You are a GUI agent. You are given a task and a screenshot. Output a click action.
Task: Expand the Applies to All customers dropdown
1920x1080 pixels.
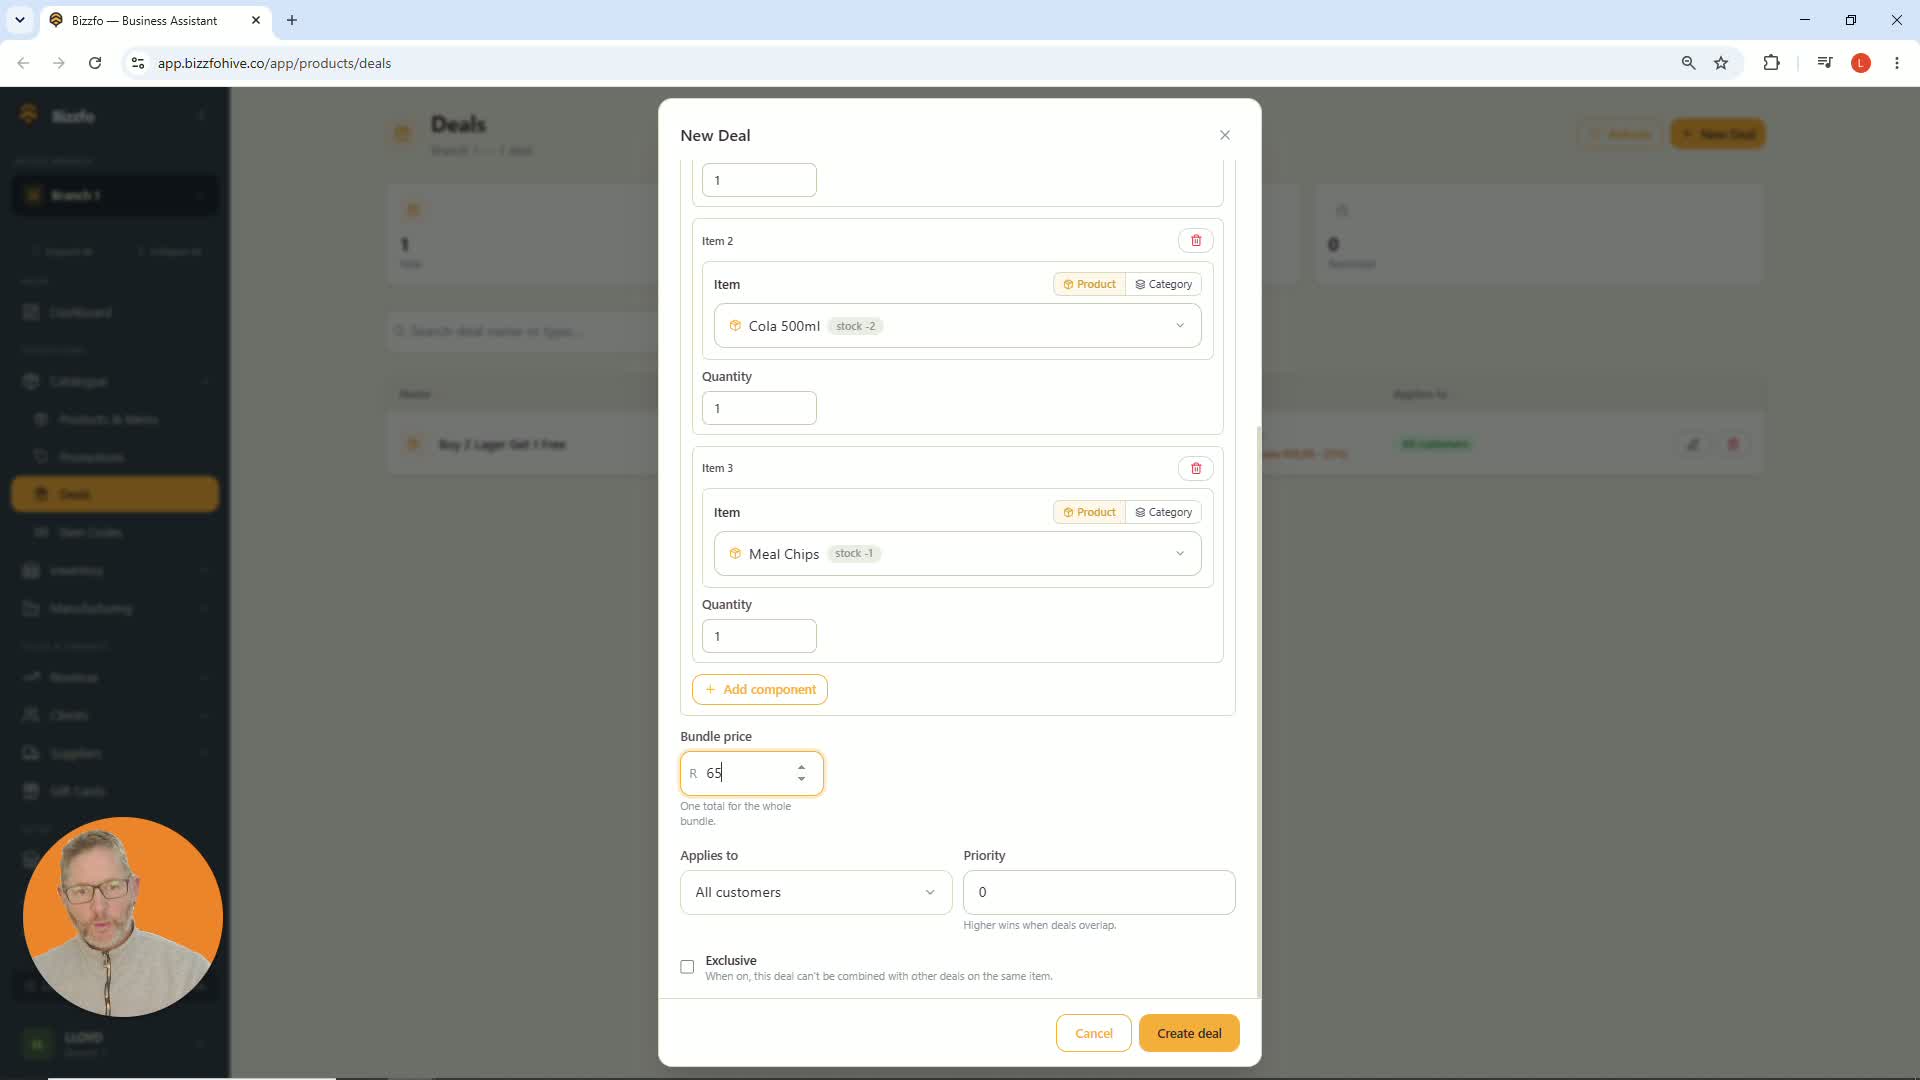tap(816, 893)
